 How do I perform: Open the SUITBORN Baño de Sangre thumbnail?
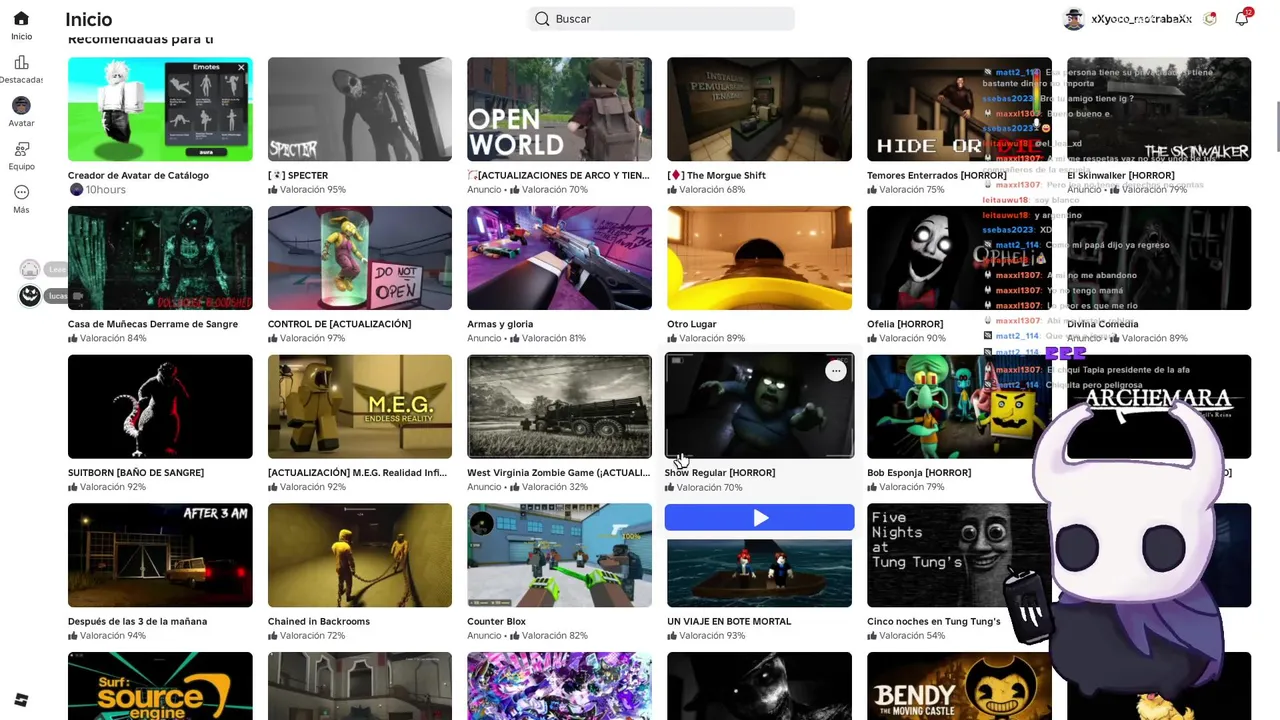point(160,407)
